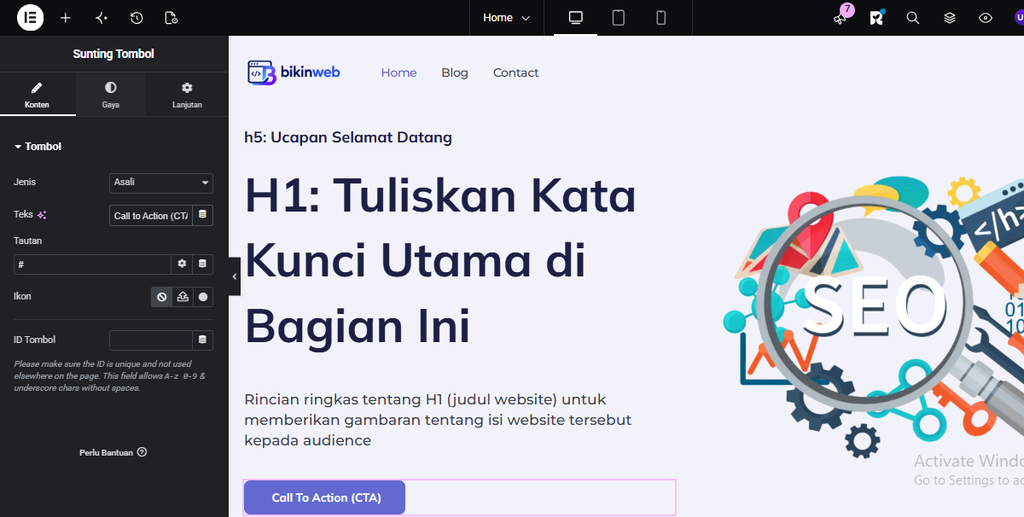Select the H1 Tuliskan Kata Kunci heading
1024x517 pixels.
click(x=440, y=261)
